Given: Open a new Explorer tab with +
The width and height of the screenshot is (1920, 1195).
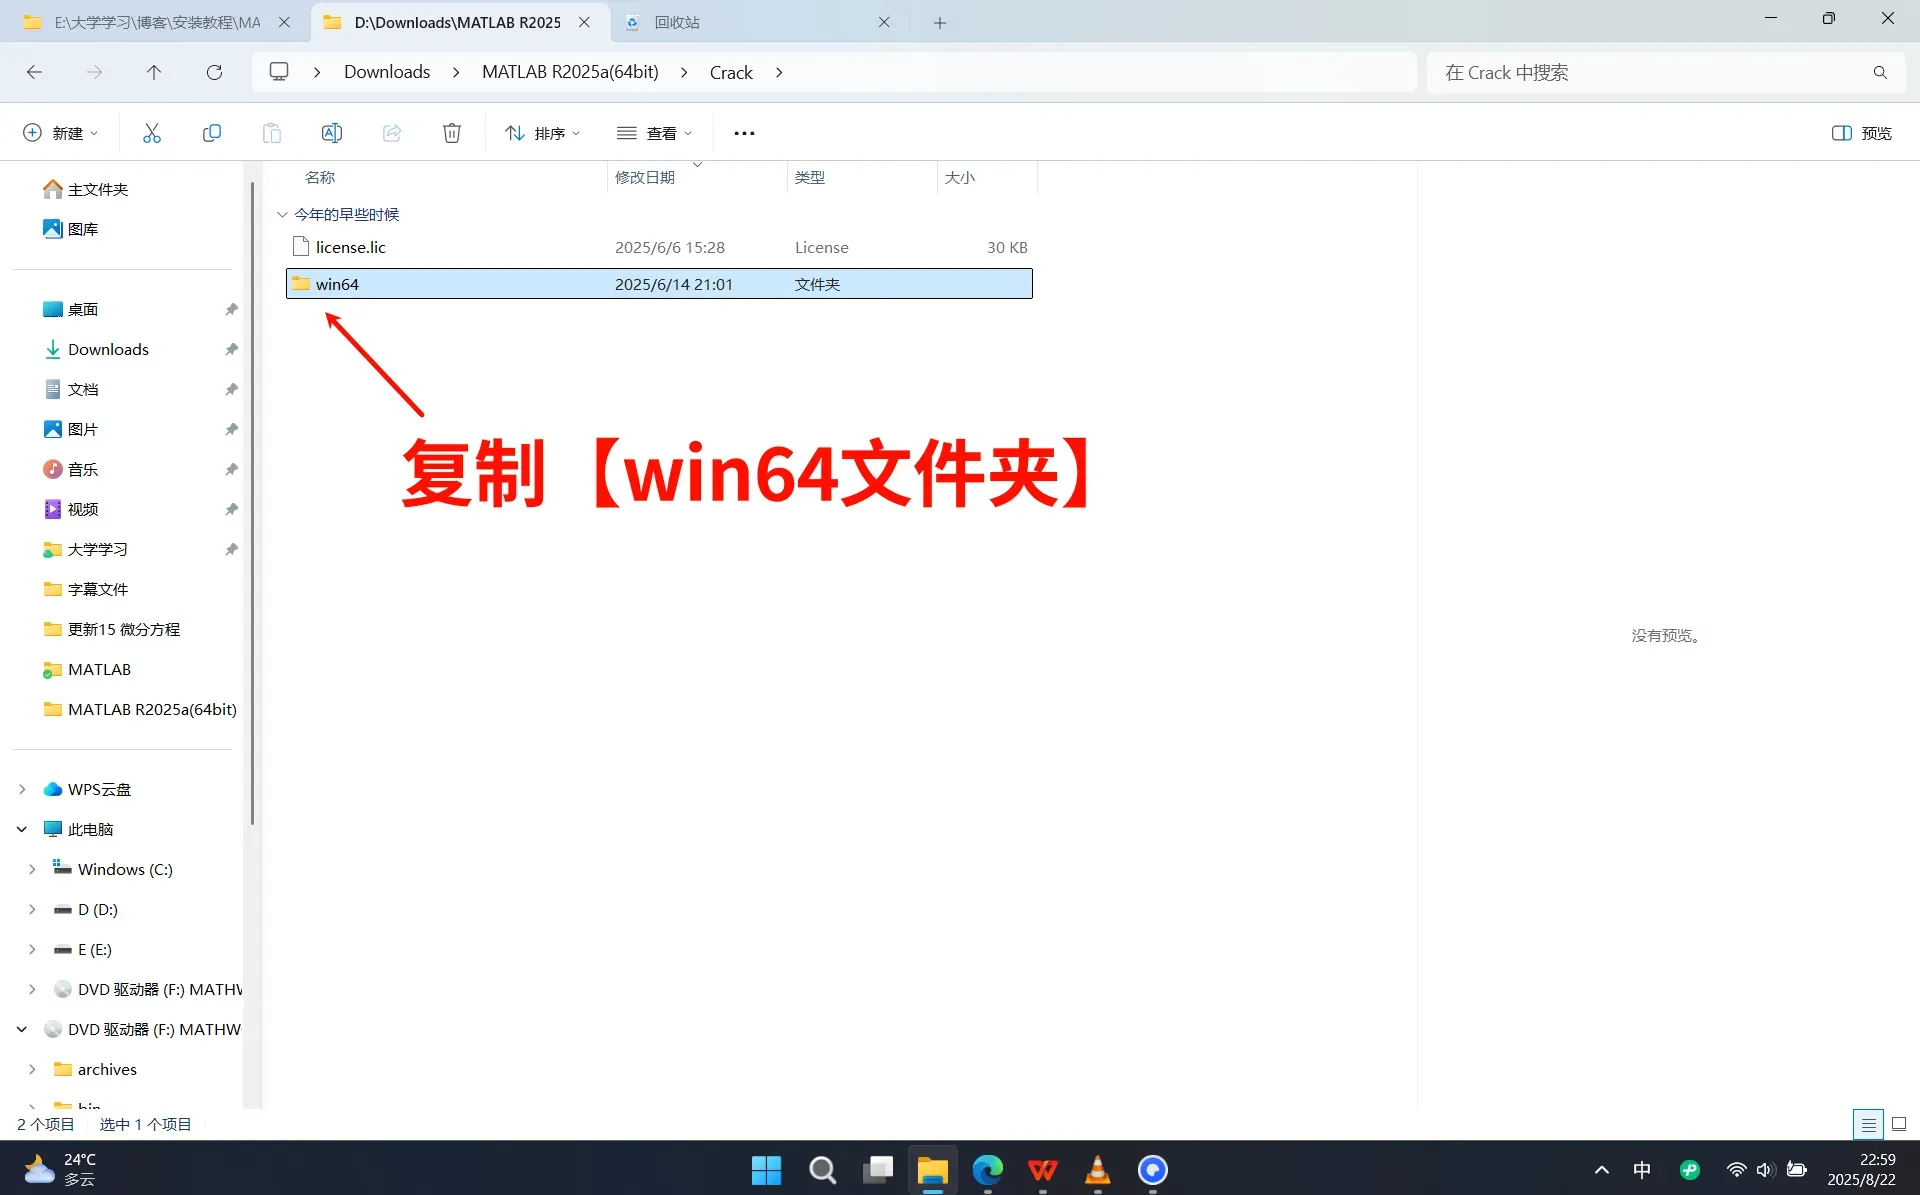Looking at the screenshot, I should coord(939,22).
